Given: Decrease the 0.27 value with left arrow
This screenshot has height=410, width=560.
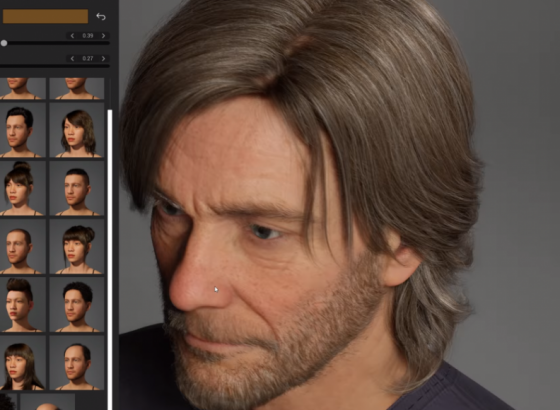Looking at the screenshot, I should 72,58.
